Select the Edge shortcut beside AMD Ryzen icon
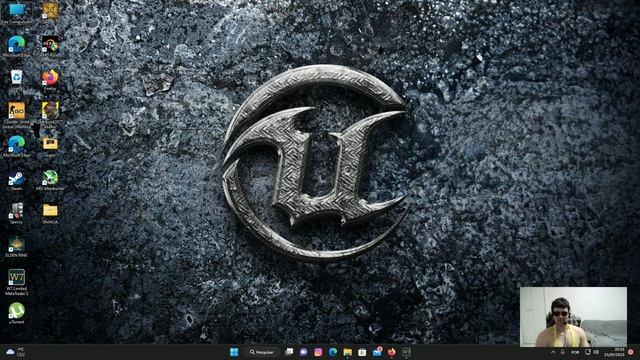 [16, 46]
